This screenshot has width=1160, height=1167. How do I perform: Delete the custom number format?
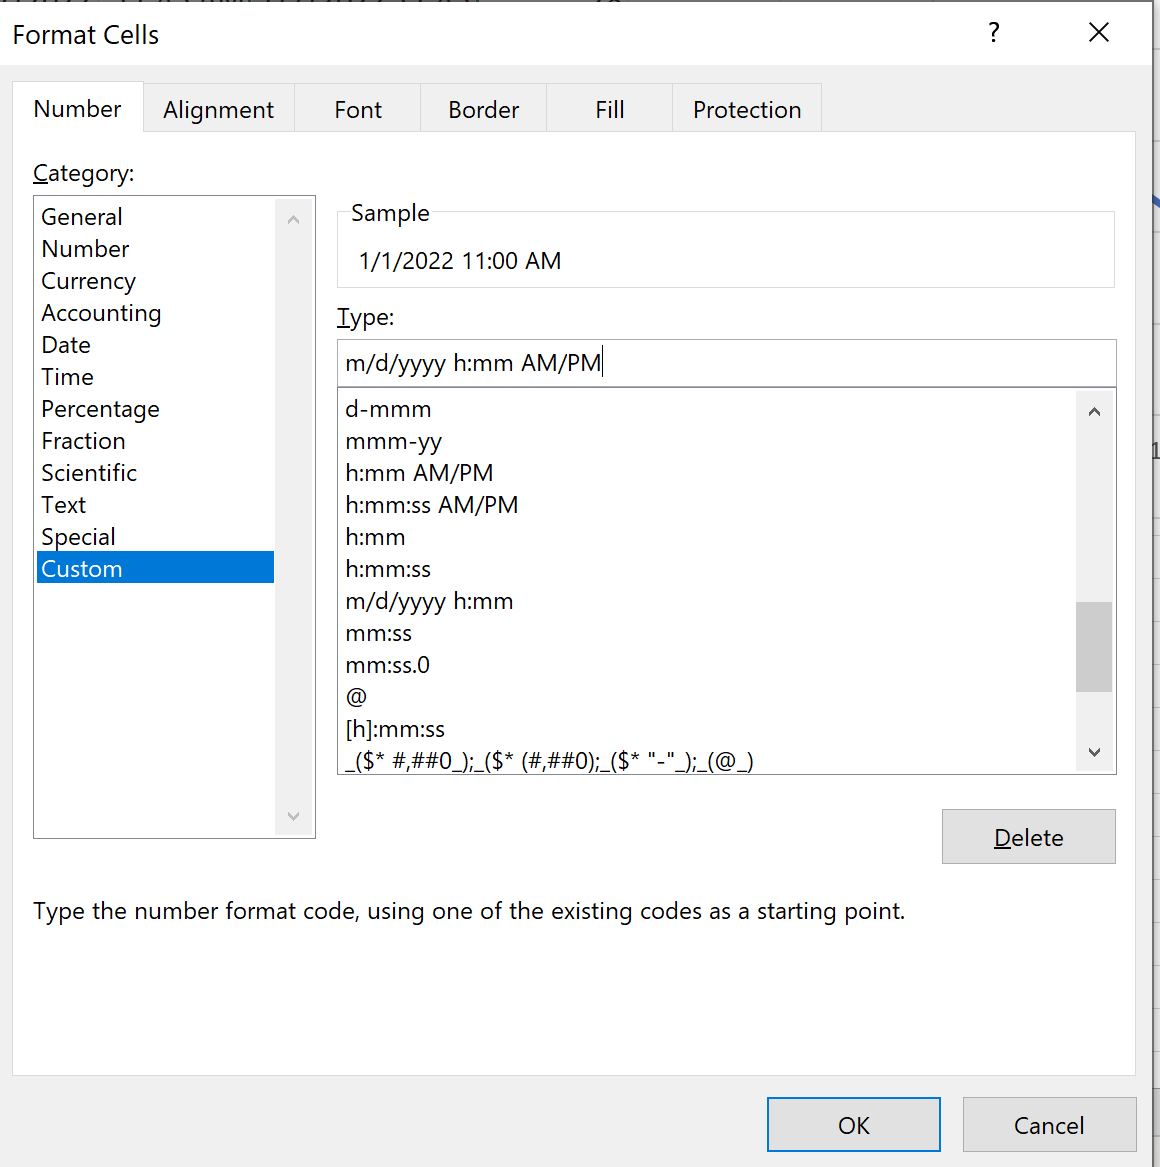(1028, 837)
